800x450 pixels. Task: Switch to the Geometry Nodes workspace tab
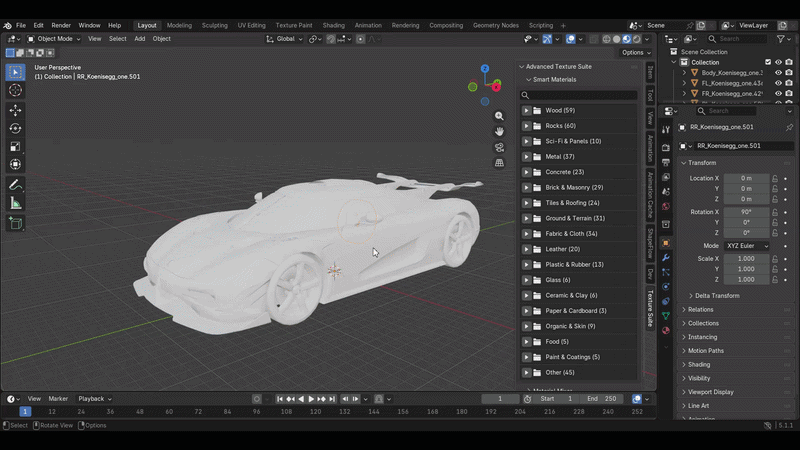(495, 26)
